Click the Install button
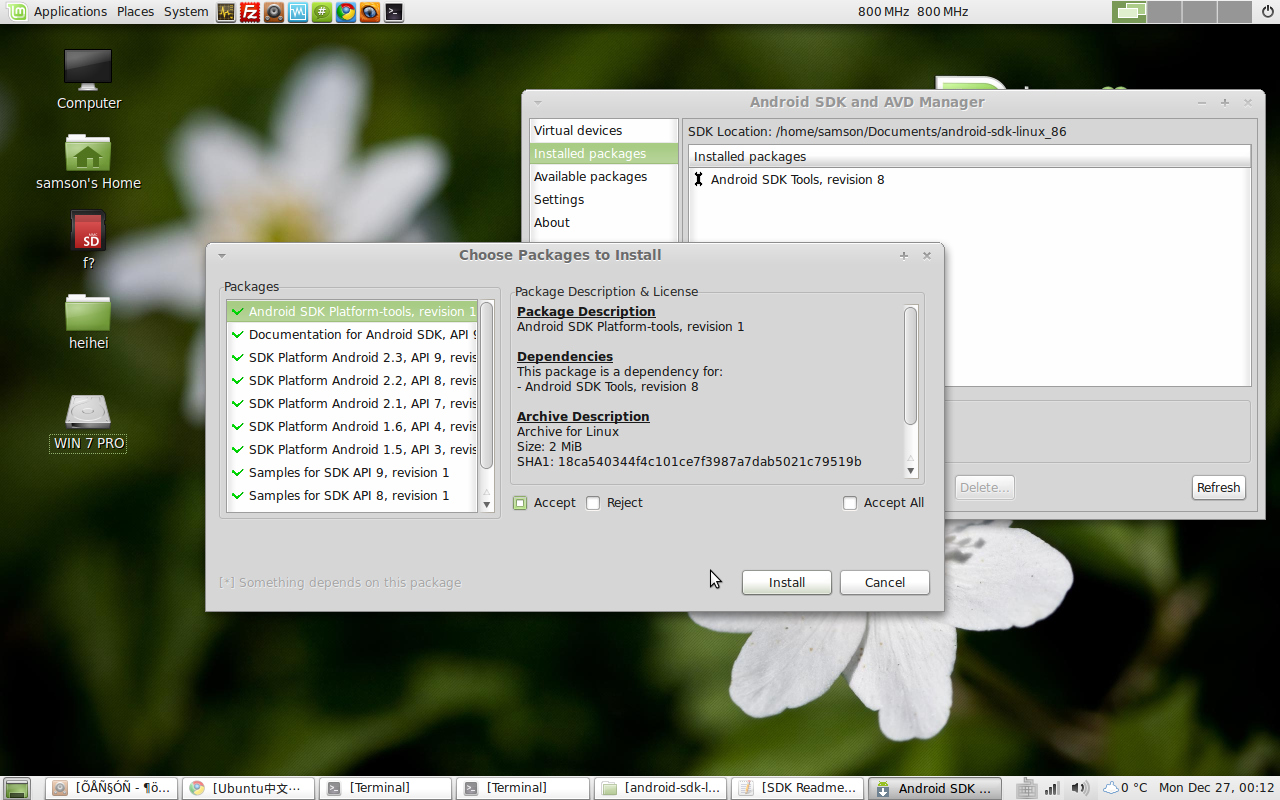This screenshot has width=1280, height=800. [x=786, y=583]
